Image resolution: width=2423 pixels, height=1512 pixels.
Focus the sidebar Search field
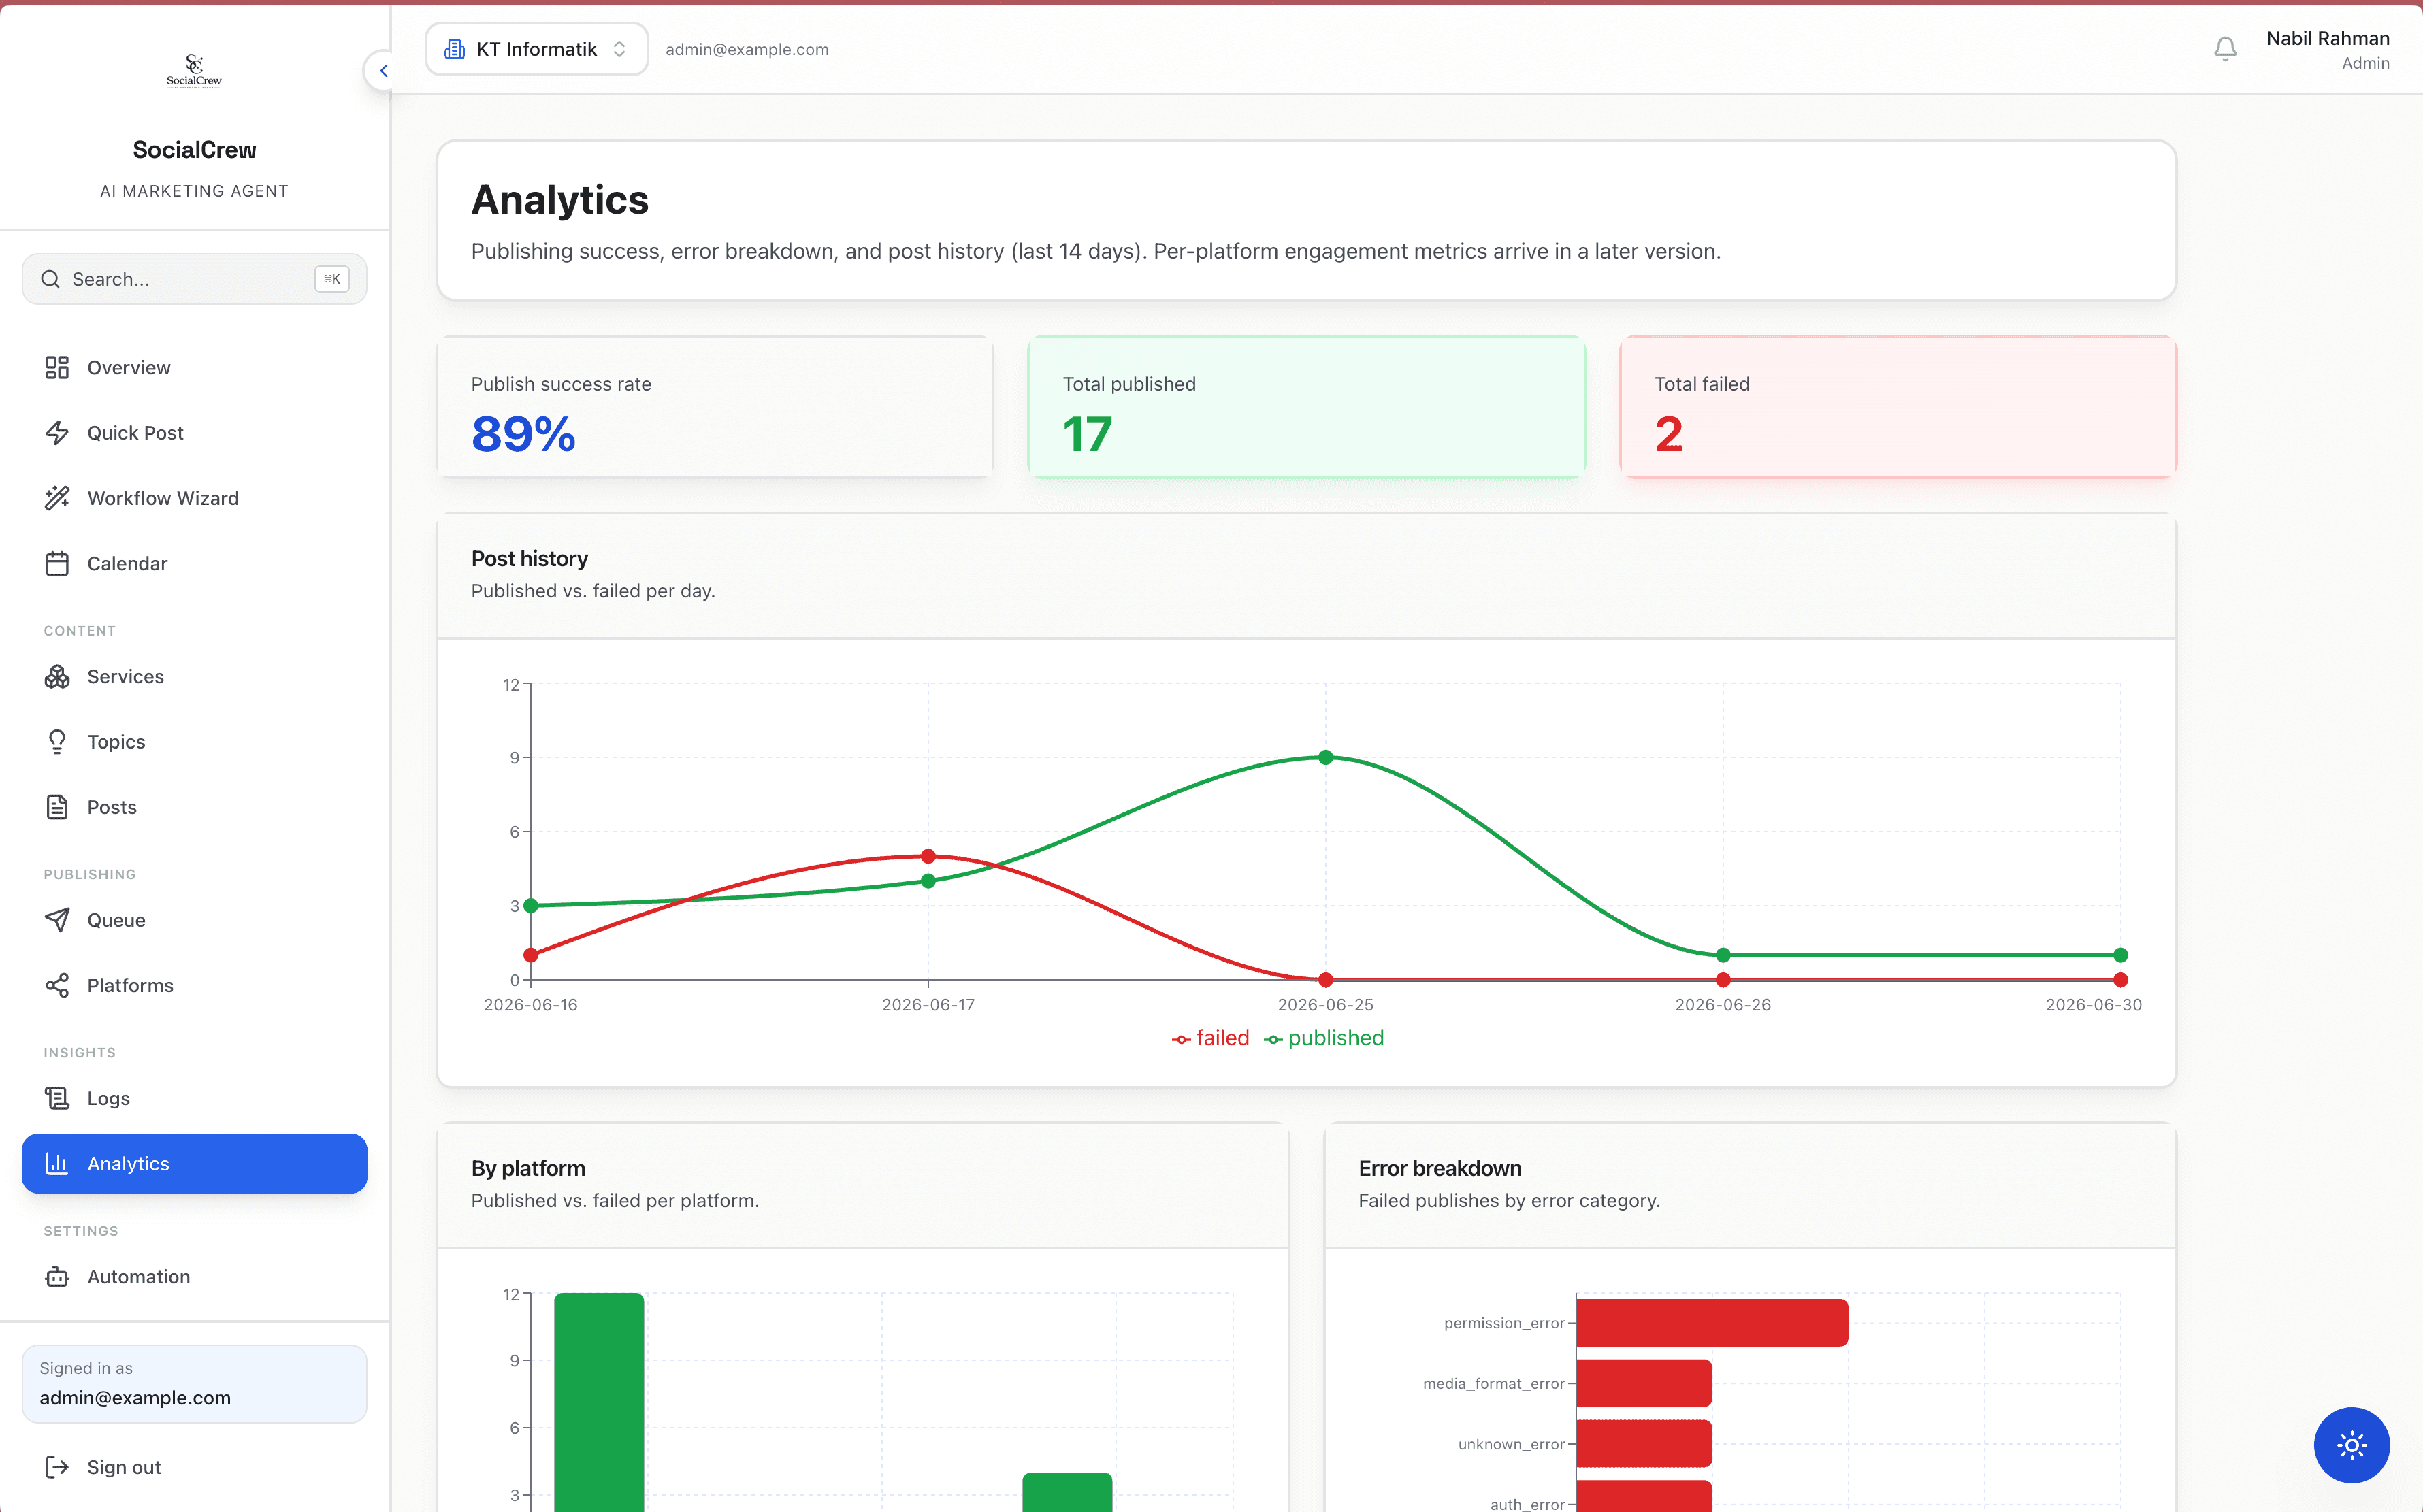click(194, 279)
